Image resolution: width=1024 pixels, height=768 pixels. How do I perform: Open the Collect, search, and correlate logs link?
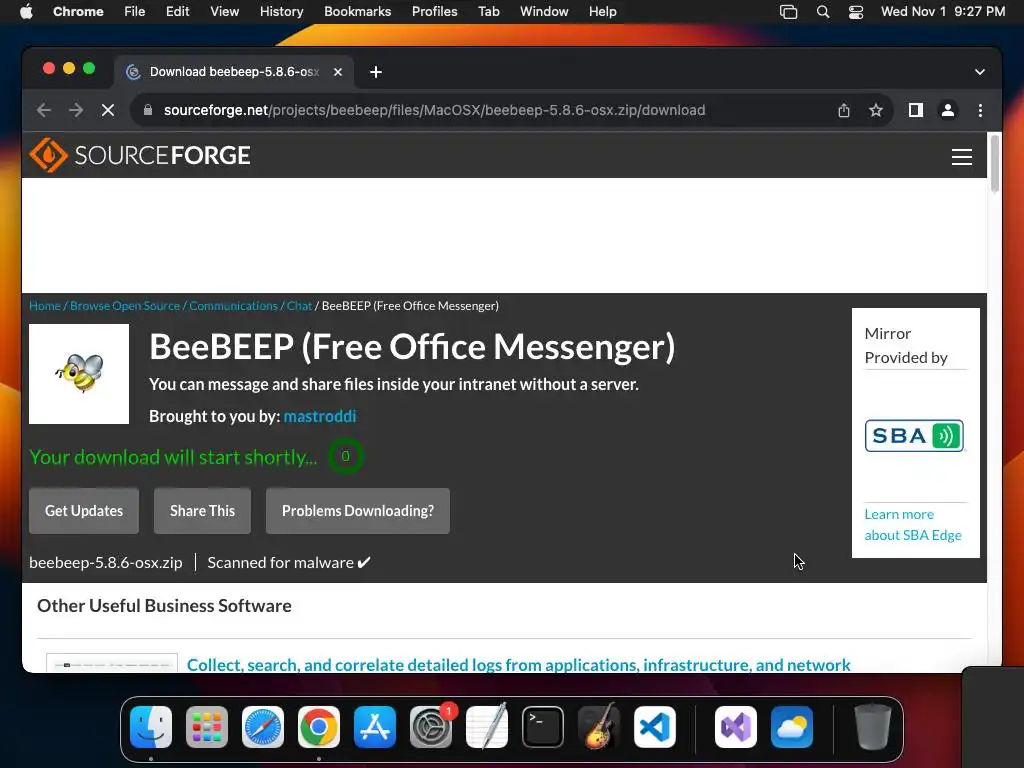(x=519, y=665)
